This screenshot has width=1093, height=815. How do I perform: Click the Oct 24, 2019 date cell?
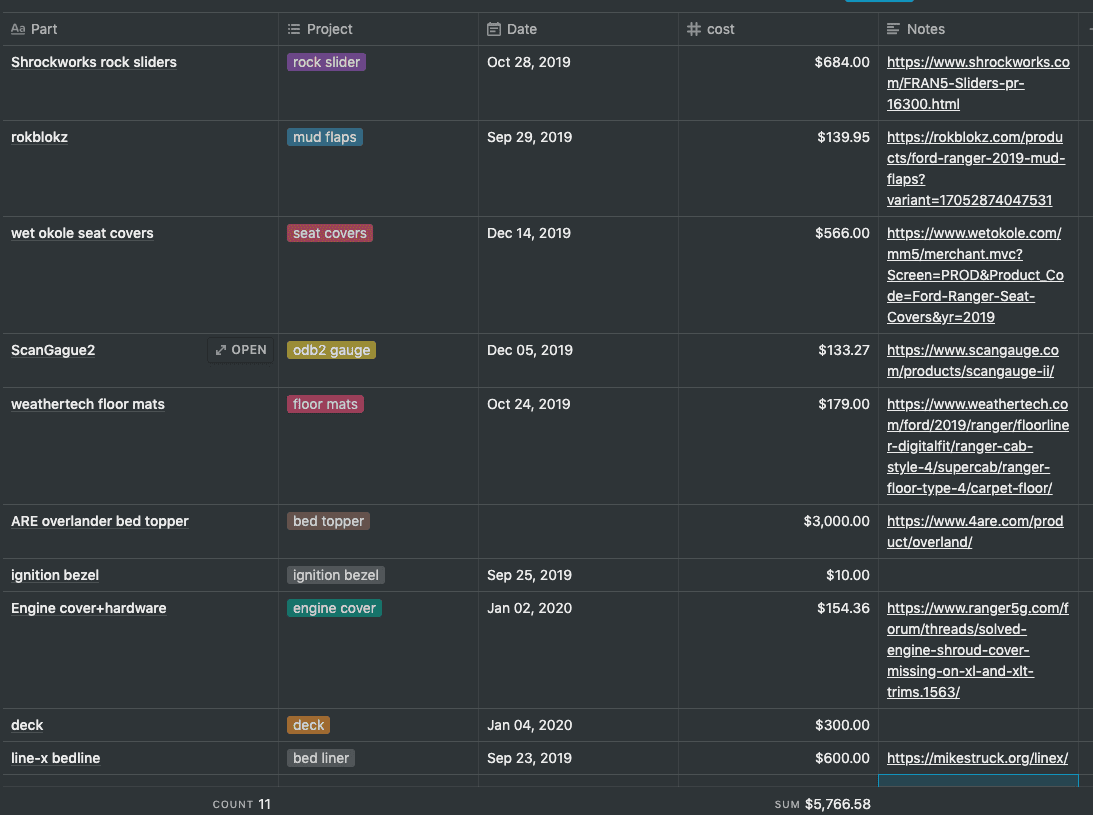pyautogui.click(x=579, y=446)
